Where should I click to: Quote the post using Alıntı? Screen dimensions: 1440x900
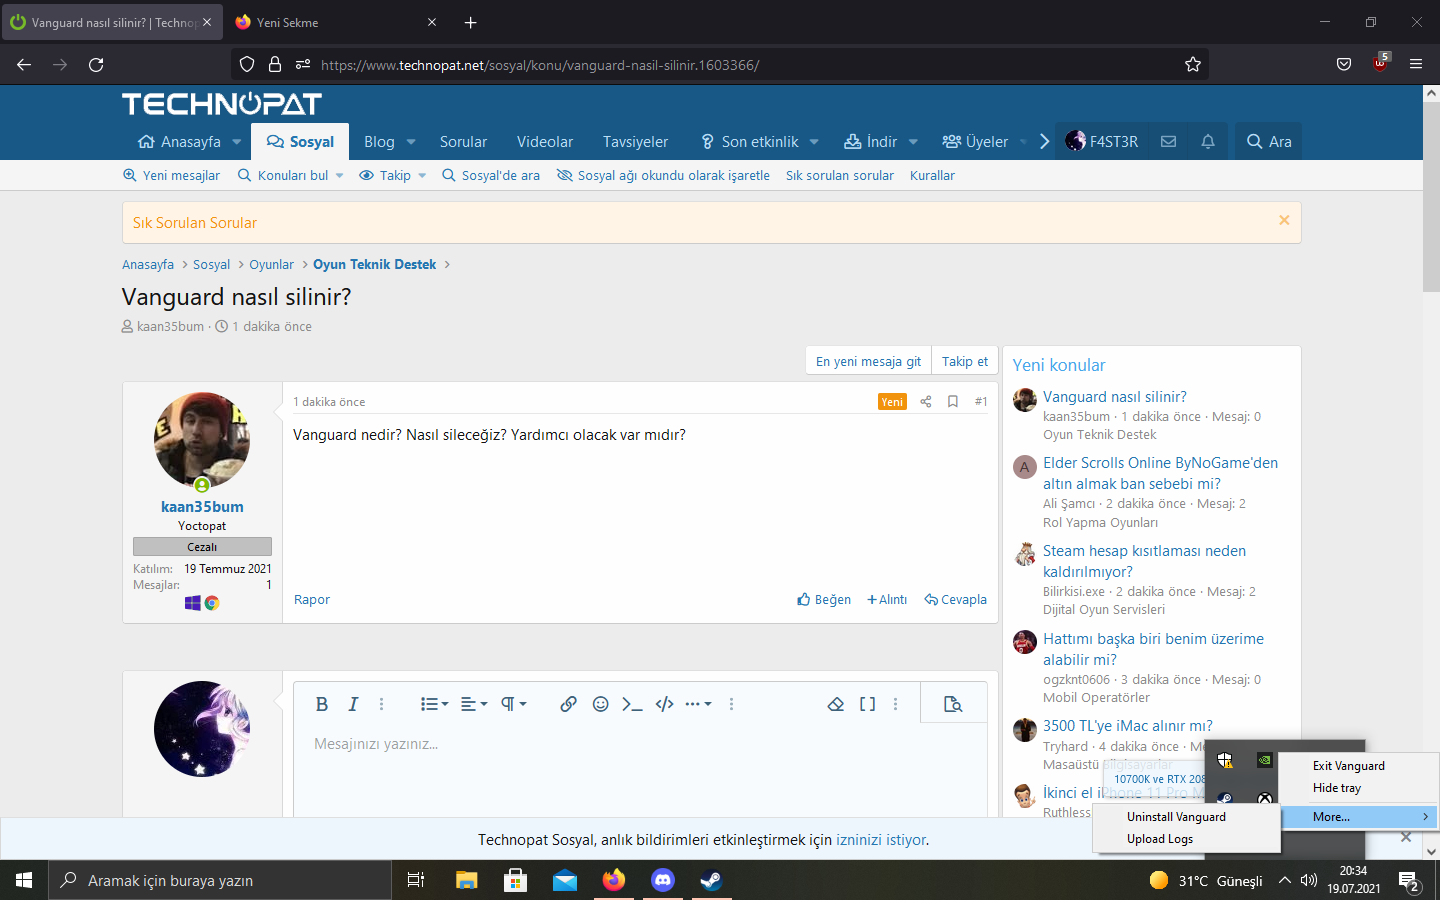[x=887, y=600]
